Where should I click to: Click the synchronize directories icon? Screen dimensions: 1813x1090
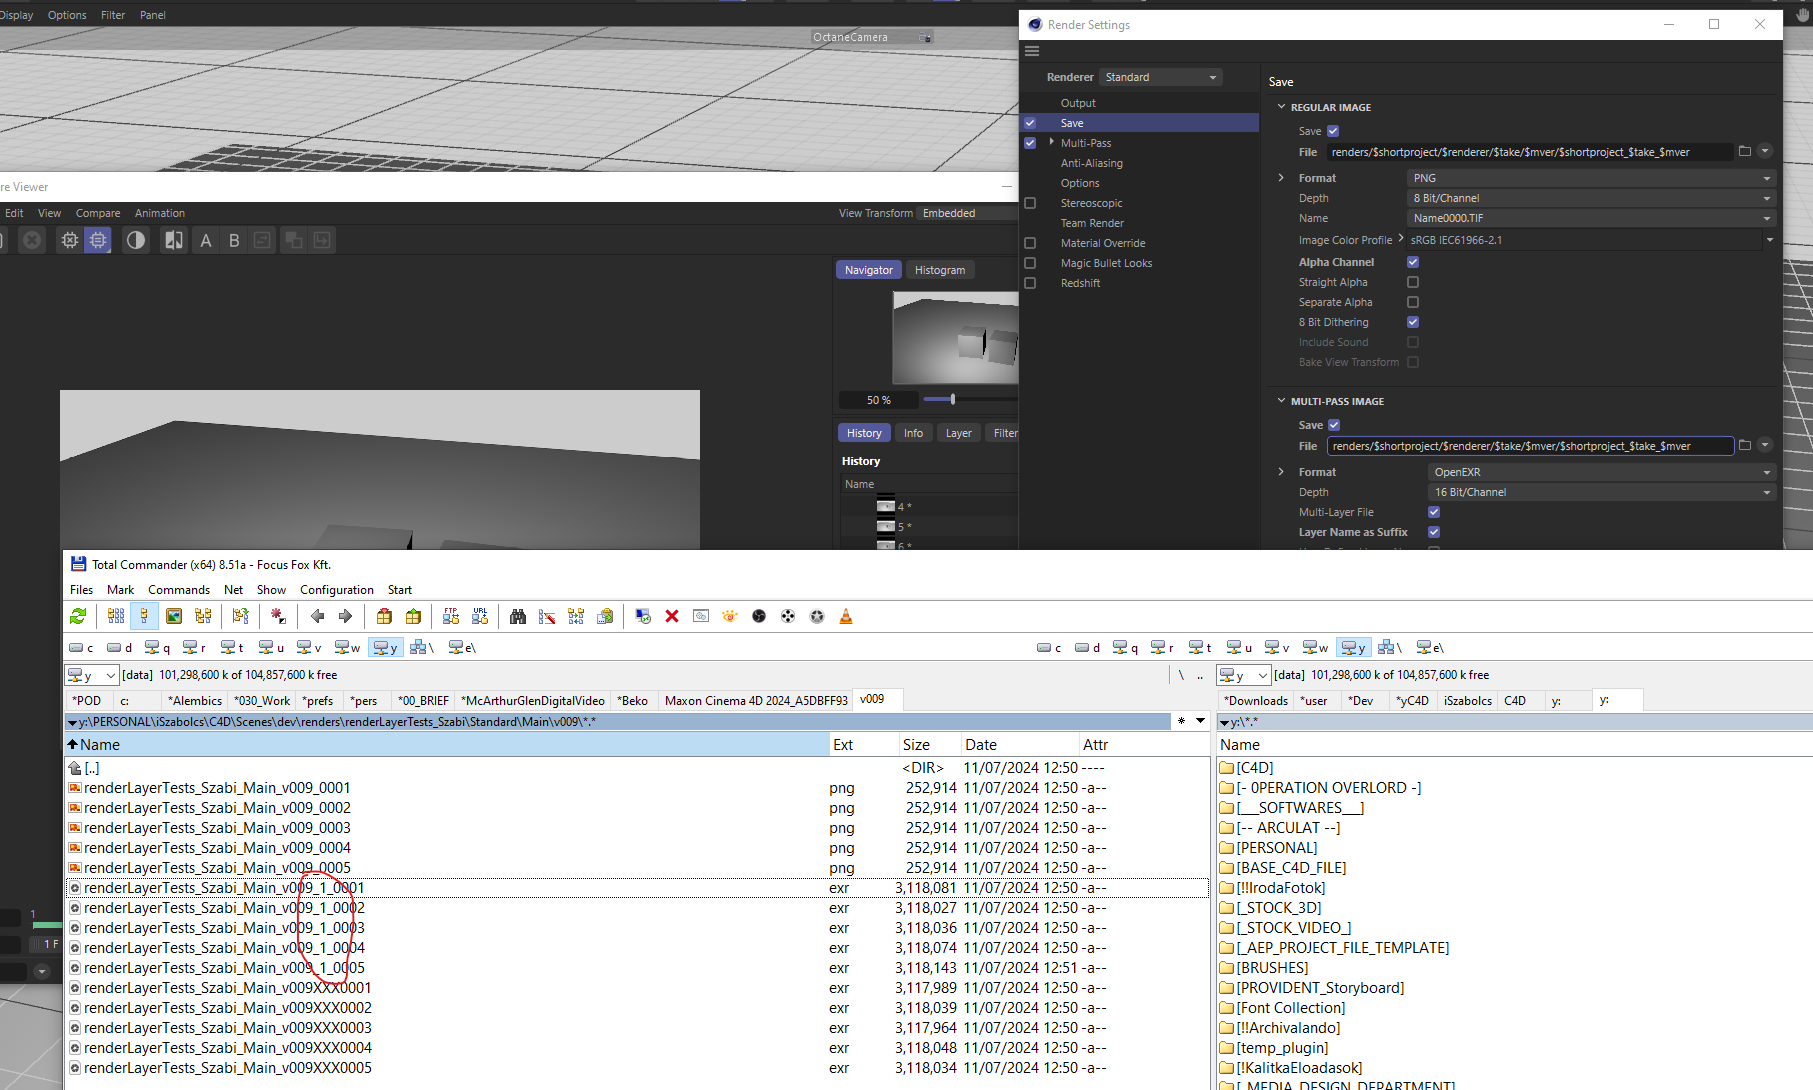click(x=576, y=616)
